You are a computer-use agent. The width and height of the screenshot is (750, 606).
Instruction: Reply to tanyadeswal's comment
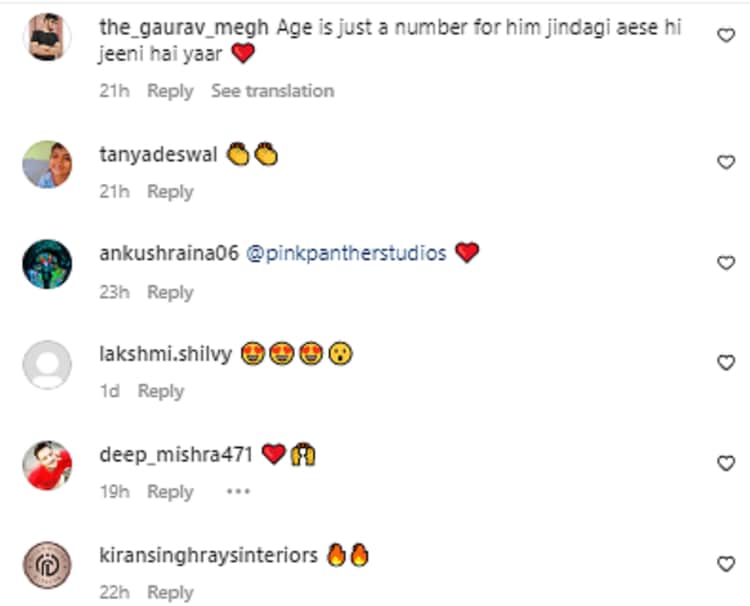(170, 192)
